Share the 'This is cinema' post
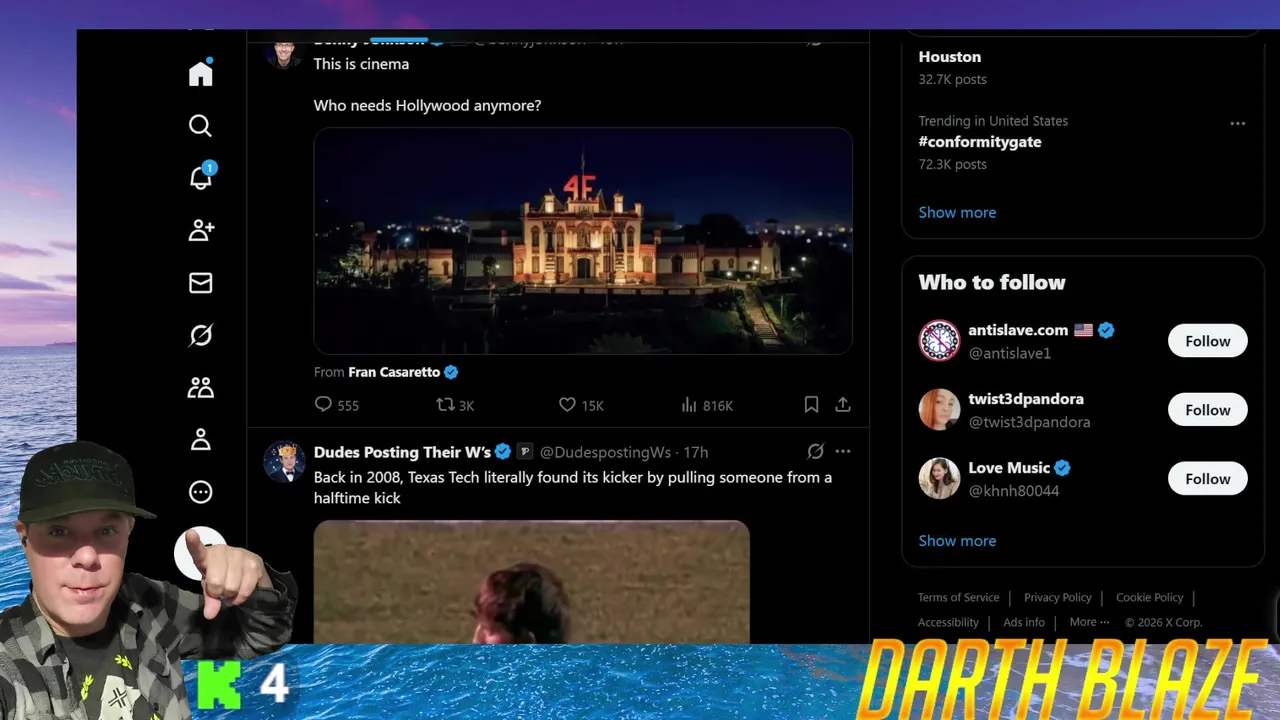Screen dimensions: 1280x720 point(843,405)
